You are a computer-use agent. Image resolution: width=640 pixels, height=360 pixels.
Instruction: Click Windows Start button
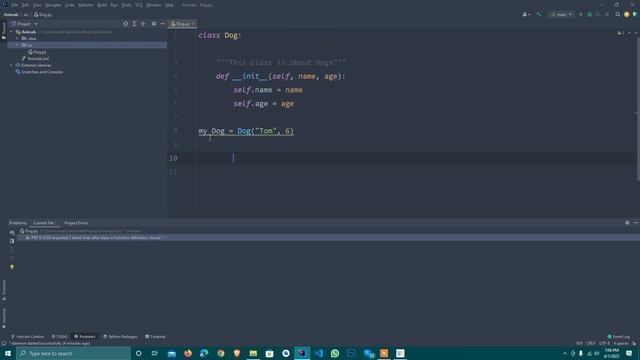8,353
